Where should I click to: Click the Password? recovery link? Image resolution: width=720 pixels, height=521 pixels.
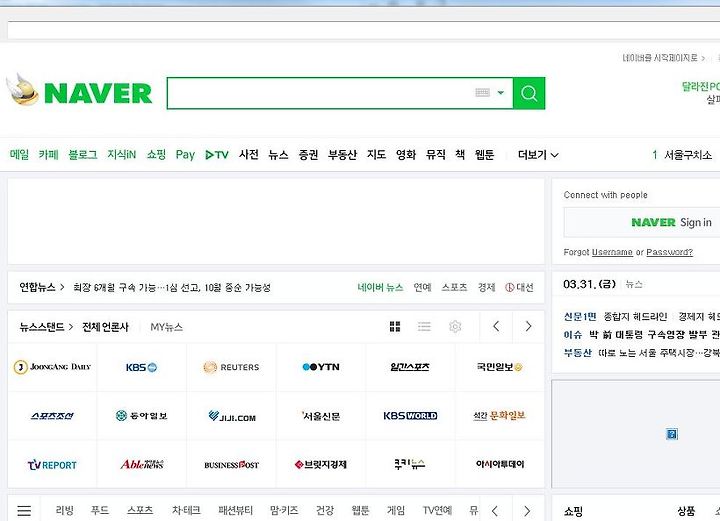pos(669,252)
